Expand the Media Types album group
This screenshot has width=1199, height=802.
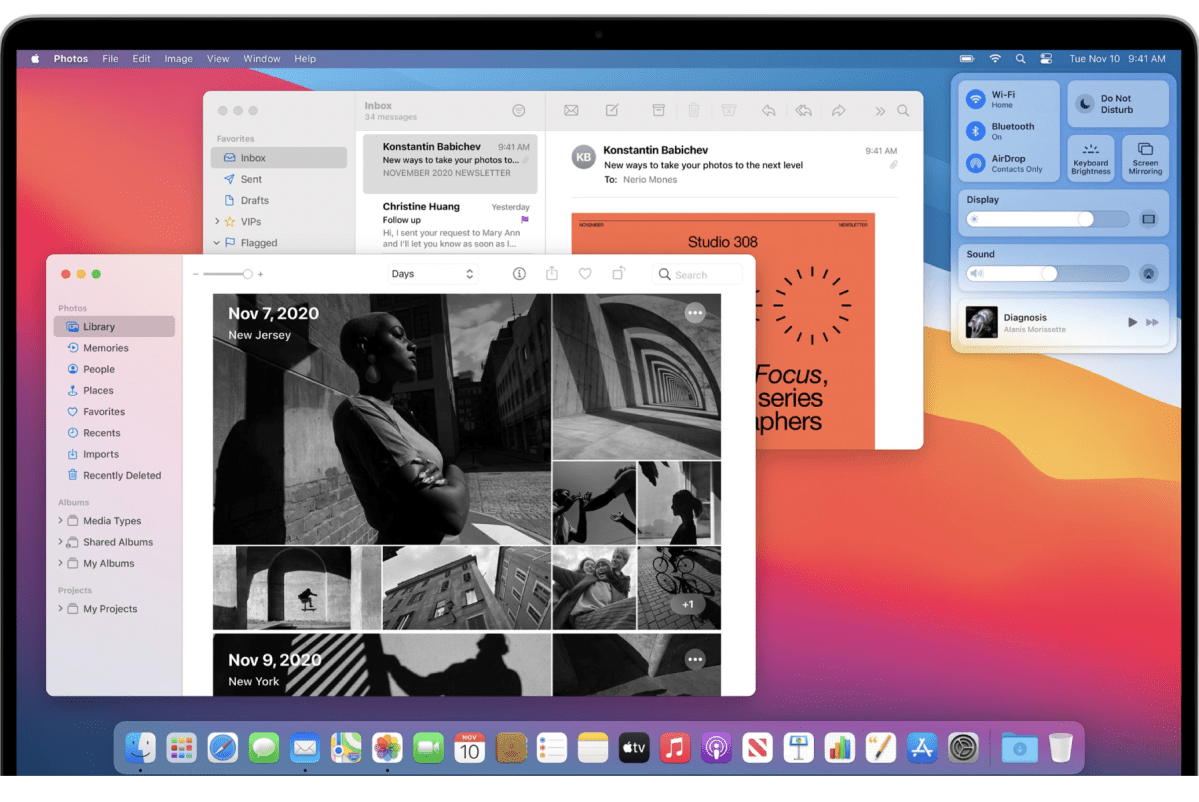pos(60,521)
